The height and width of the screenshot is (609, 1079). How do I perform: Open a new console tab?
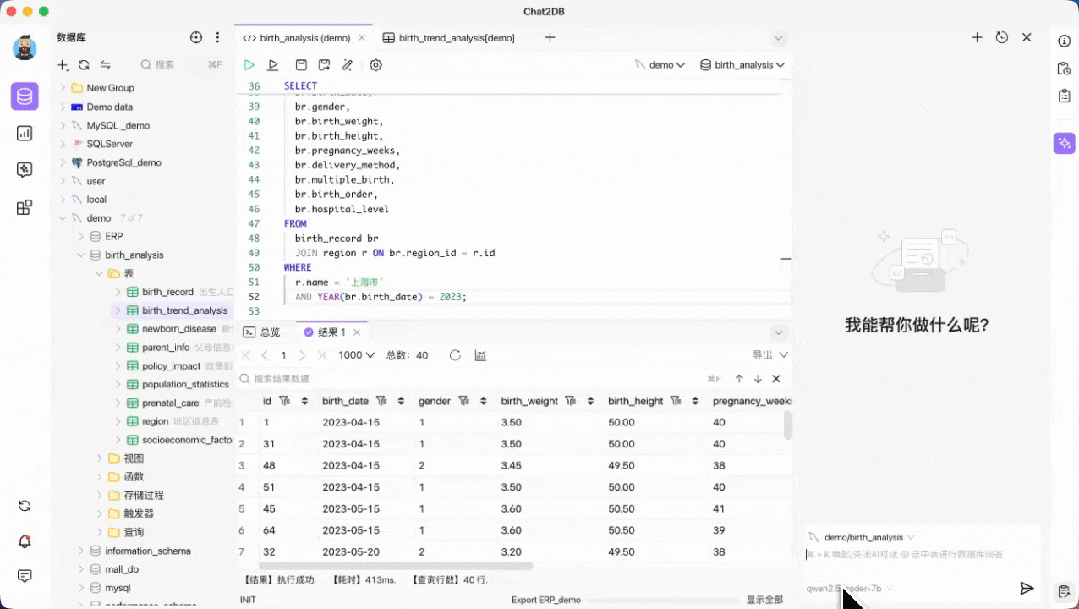tap(550, 37)
